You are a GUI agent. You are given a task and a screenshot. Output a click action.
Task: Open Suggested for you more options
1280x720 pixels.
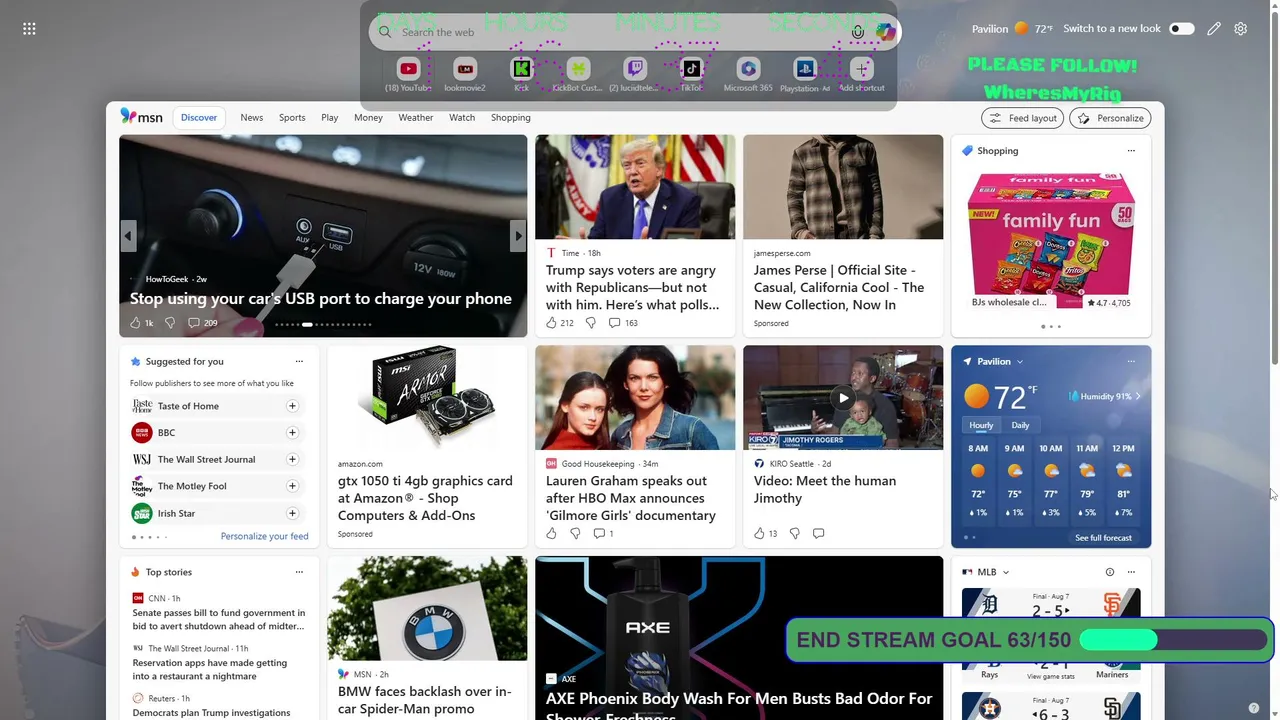pyautogui.click(x=299, y=361)
